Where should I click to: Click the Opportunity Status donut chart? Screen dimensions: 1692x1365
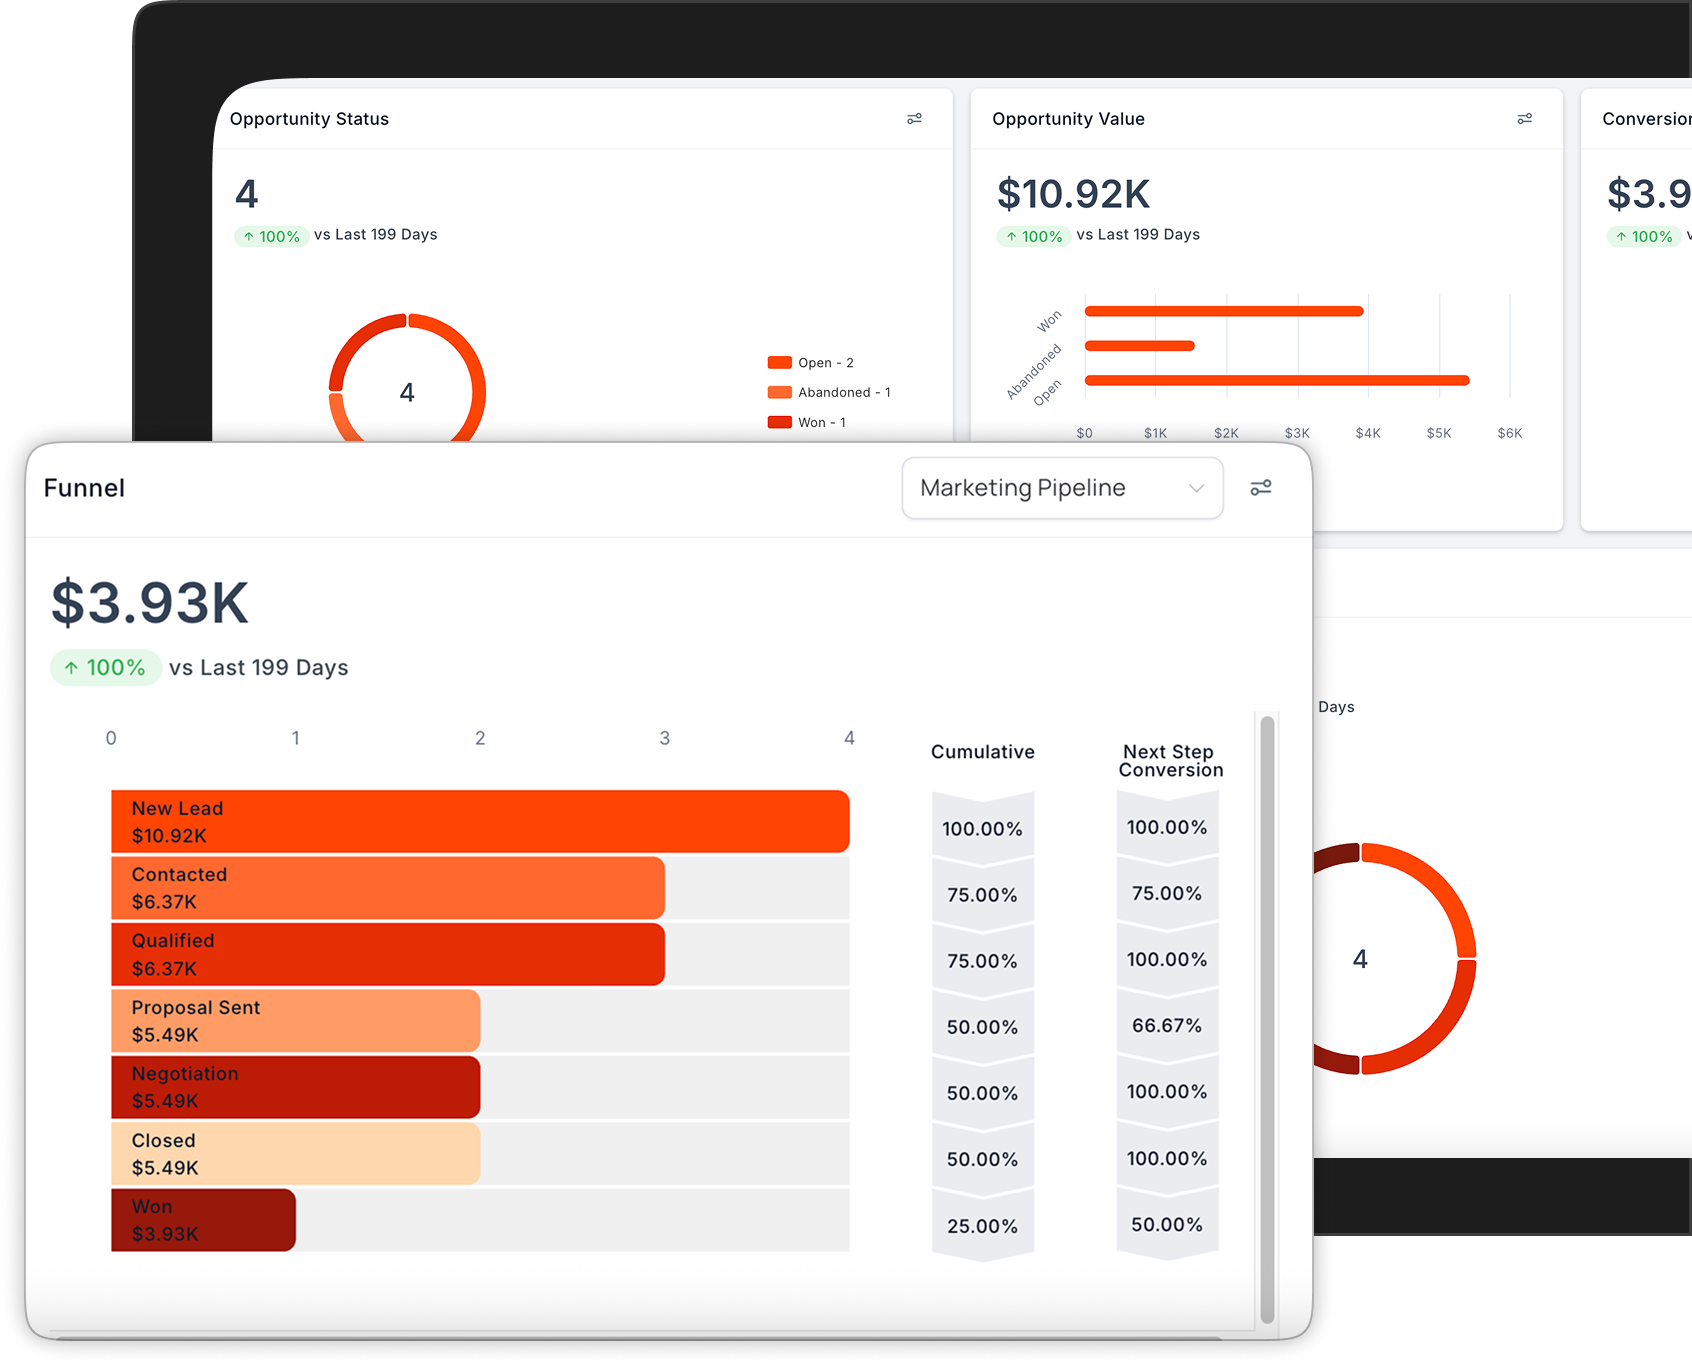tap(407, 380)
